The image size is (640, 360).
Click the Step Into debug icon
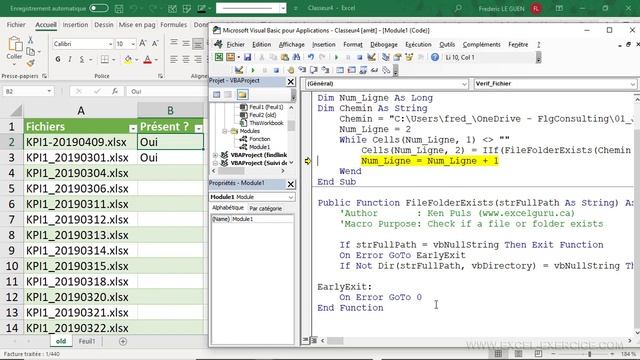[302, 70]
